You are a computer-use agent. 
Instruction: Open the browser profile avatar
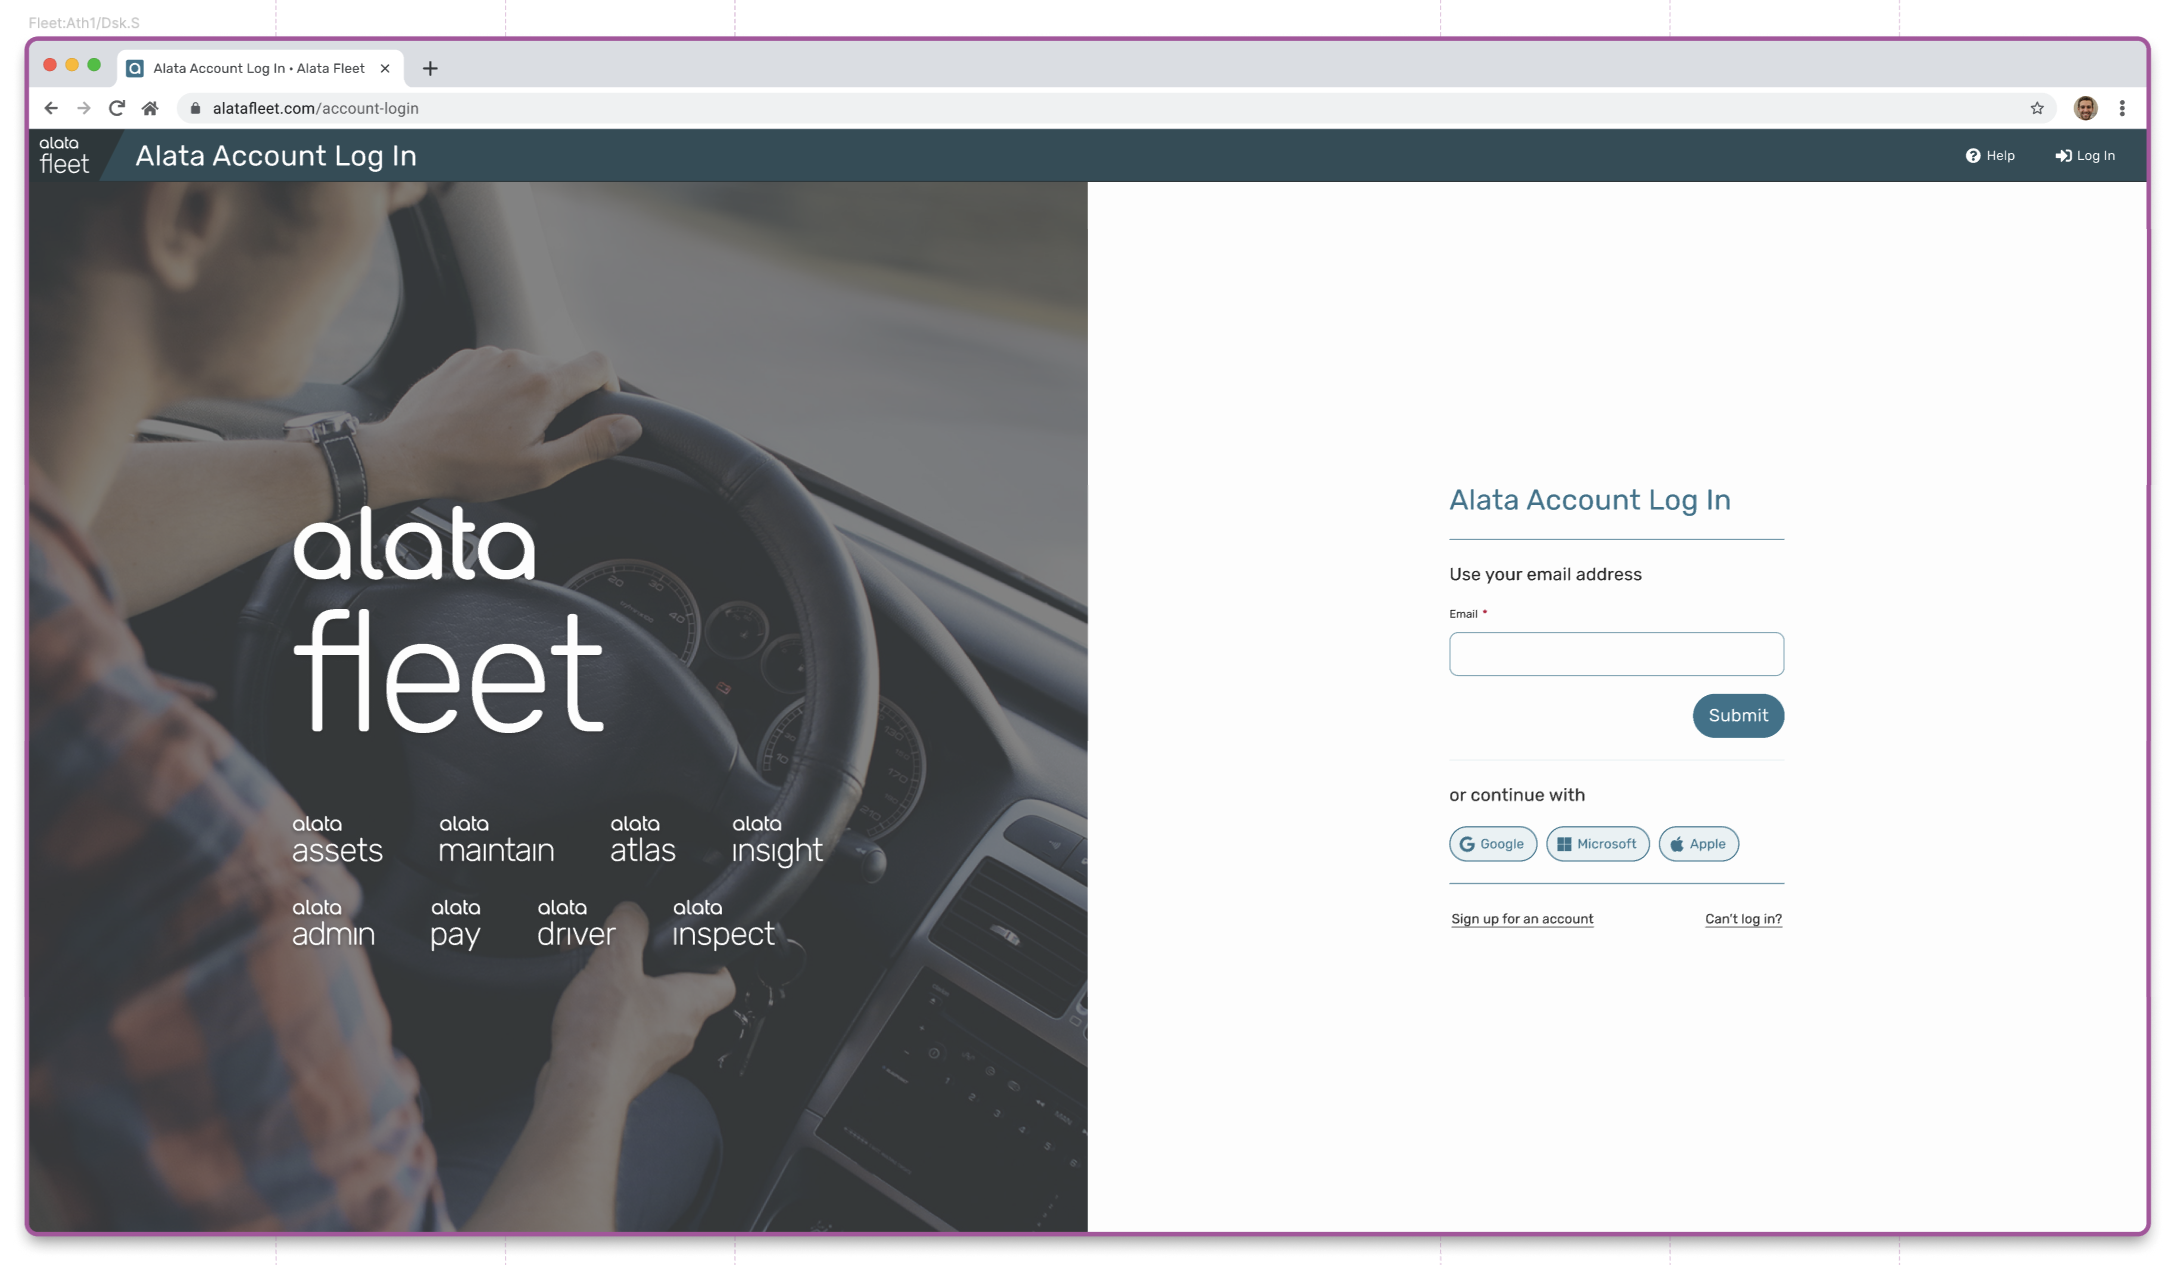point(2085,108)
